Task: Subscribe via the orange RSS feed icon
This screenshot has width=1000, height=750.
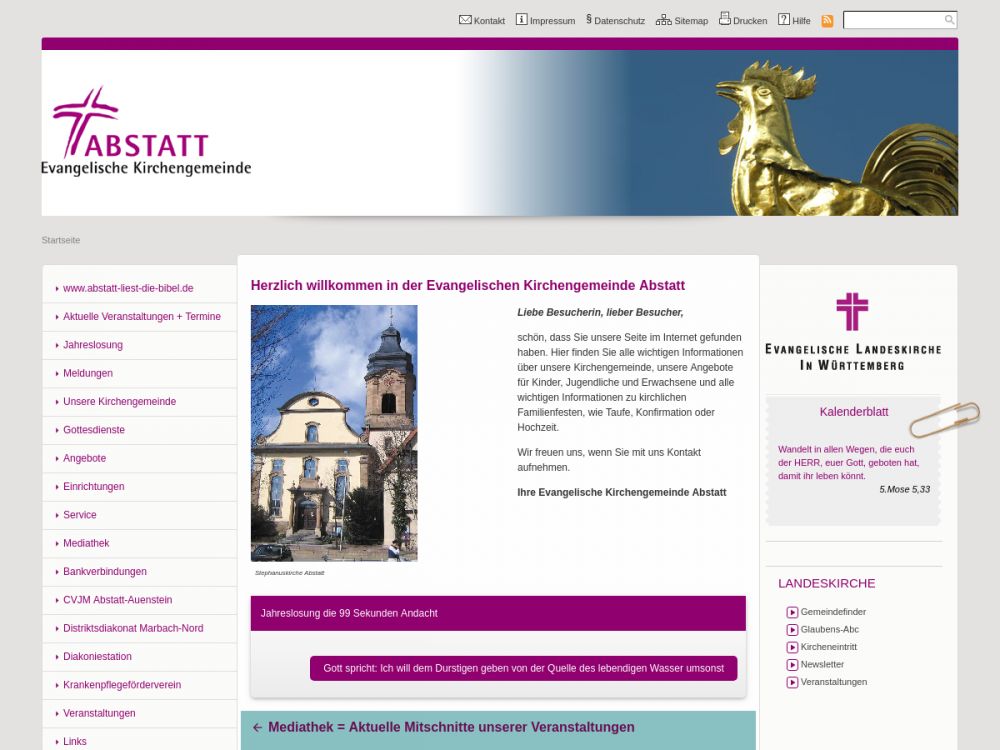Action: coord(827,20)
